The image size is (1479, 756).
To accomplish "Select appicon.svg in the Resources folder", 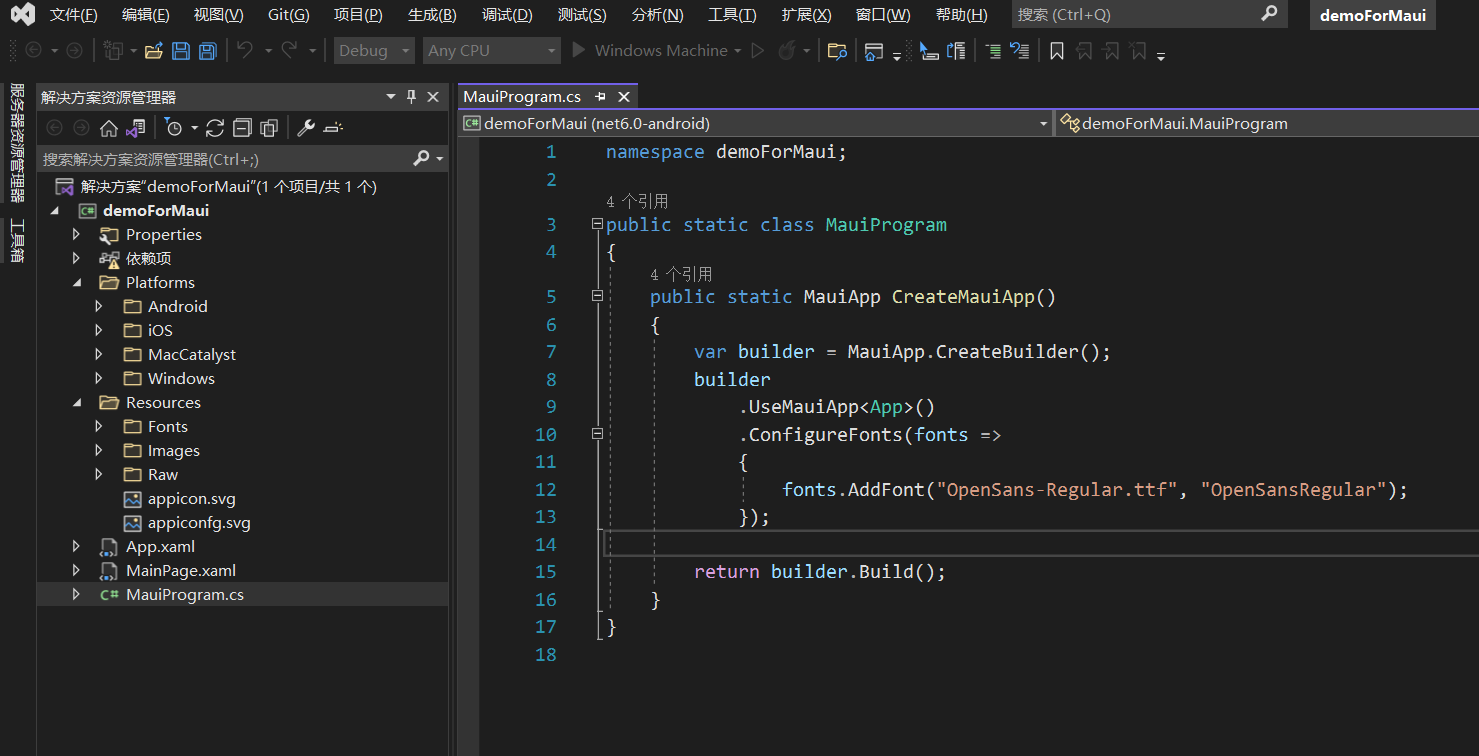I will tap(192, 498).
